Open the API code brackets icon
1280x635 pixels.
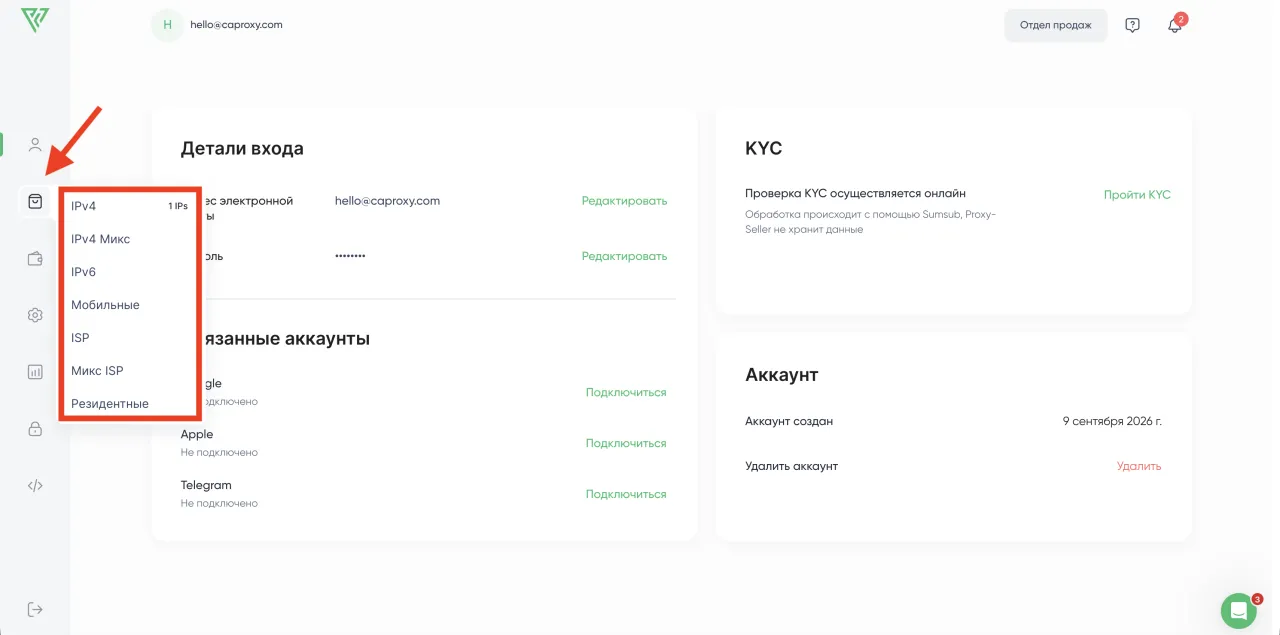[x=35, y=486]
